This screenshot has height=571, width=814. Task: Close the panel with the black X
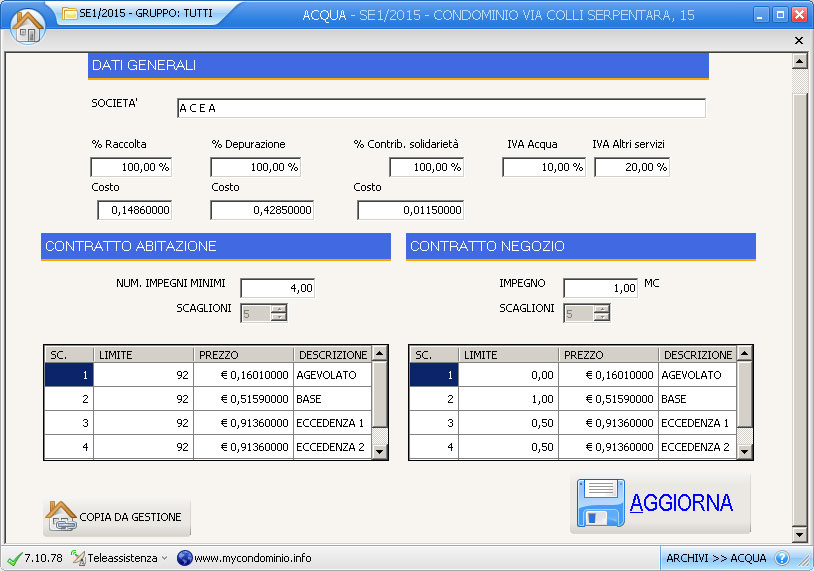[798, 40]
